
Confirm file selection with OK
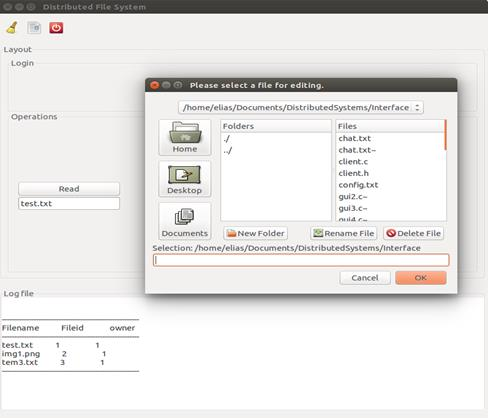coord(421,278)
